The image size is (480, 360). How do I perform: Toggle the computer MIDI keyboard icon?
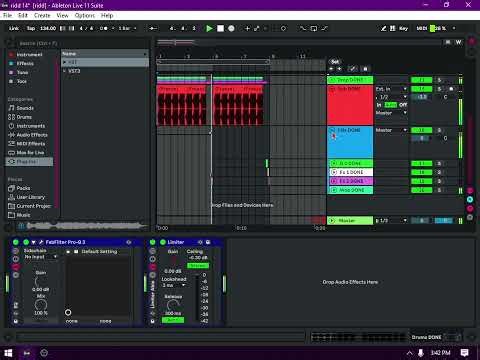[393, 29]
